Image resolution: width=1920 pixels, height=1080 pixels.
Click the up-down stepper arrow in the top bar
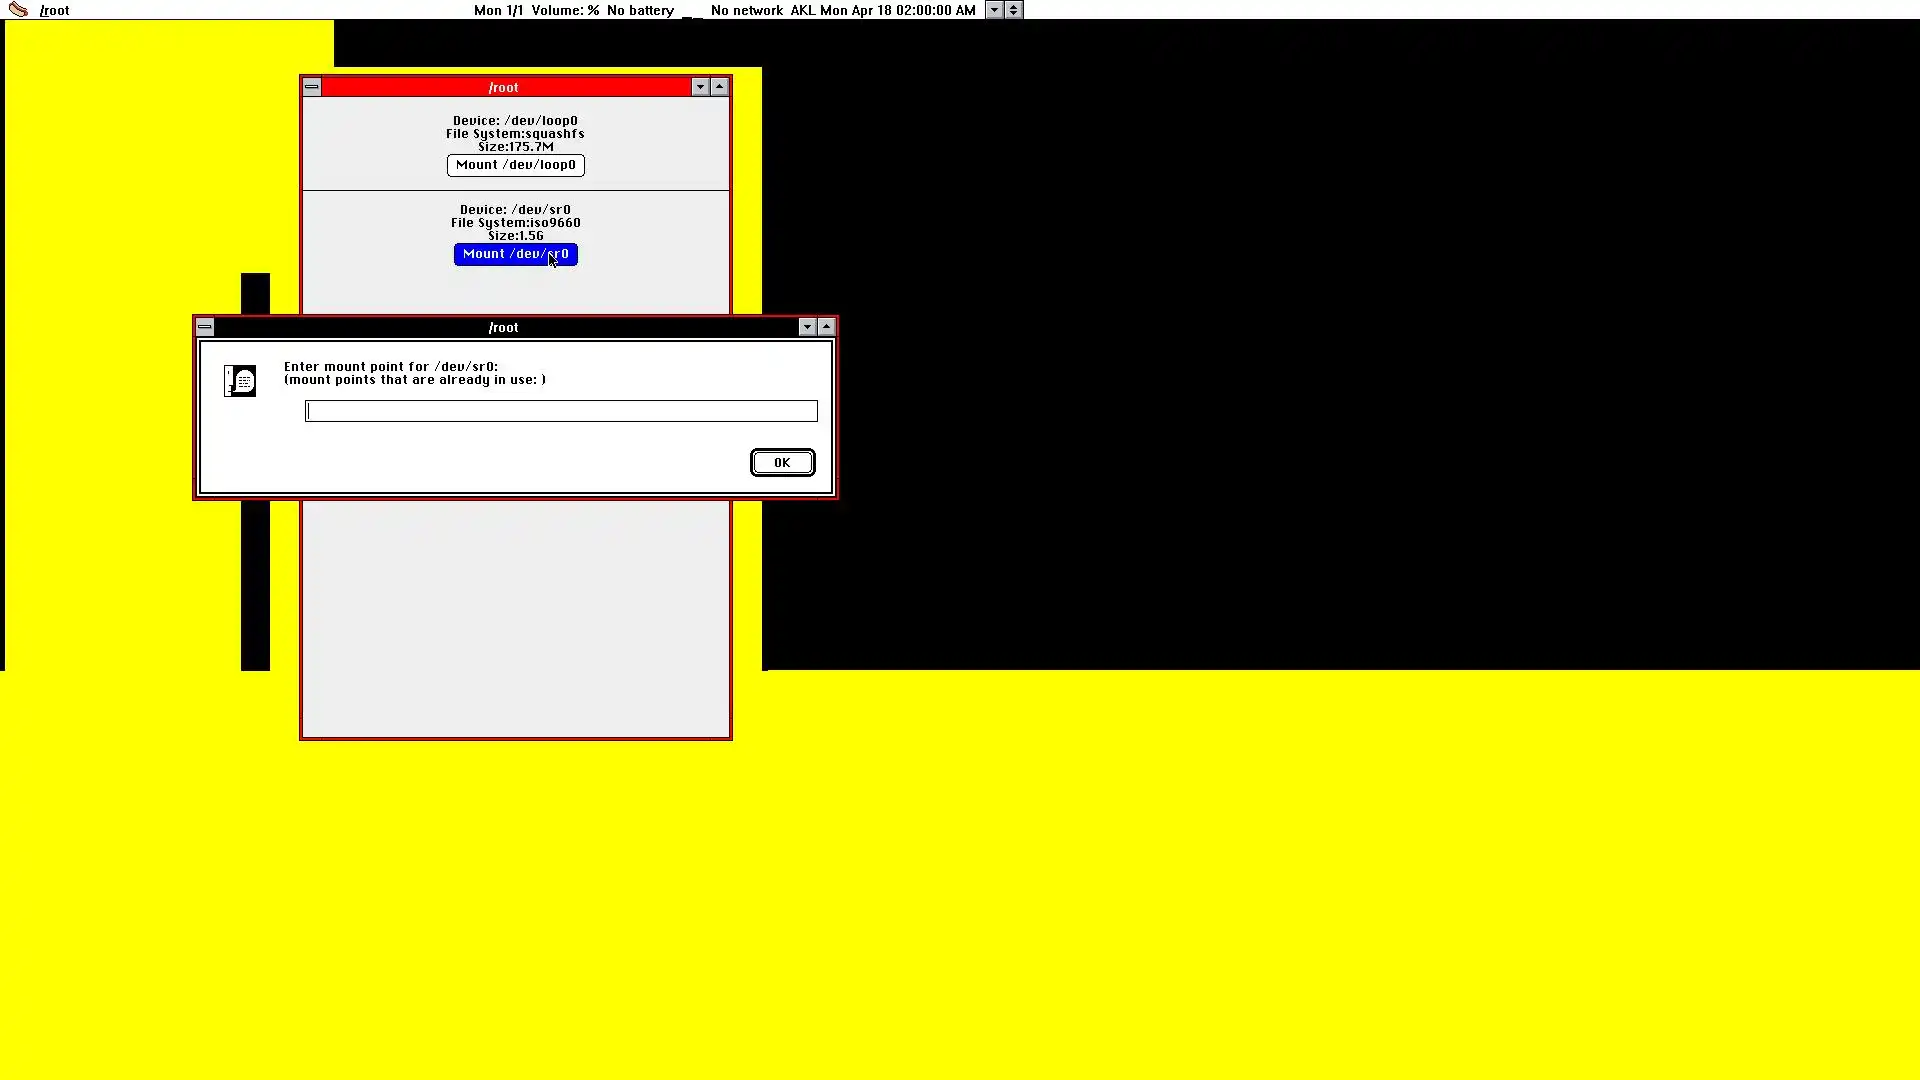tap(1013, 10)
